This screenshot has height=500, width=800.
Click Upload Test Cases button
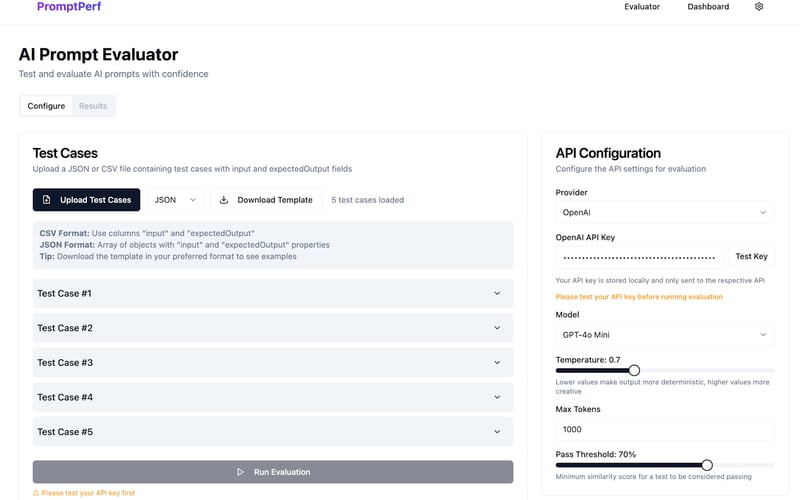point(86,200)
